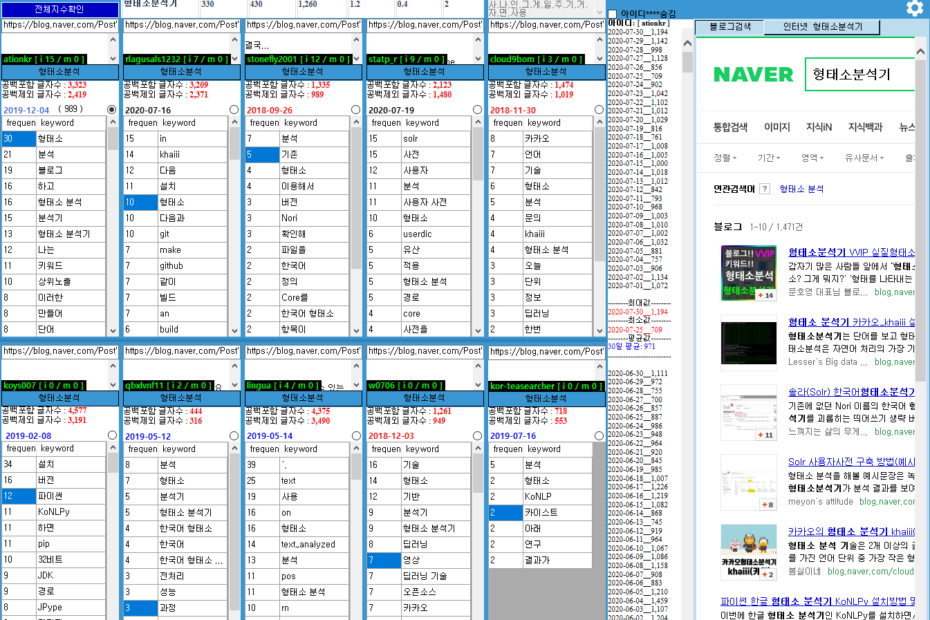Click the thumbnail of the VVIP 실질형태소 result
The height and width of the screenshot is (620, 930).
tap(749, 273)
